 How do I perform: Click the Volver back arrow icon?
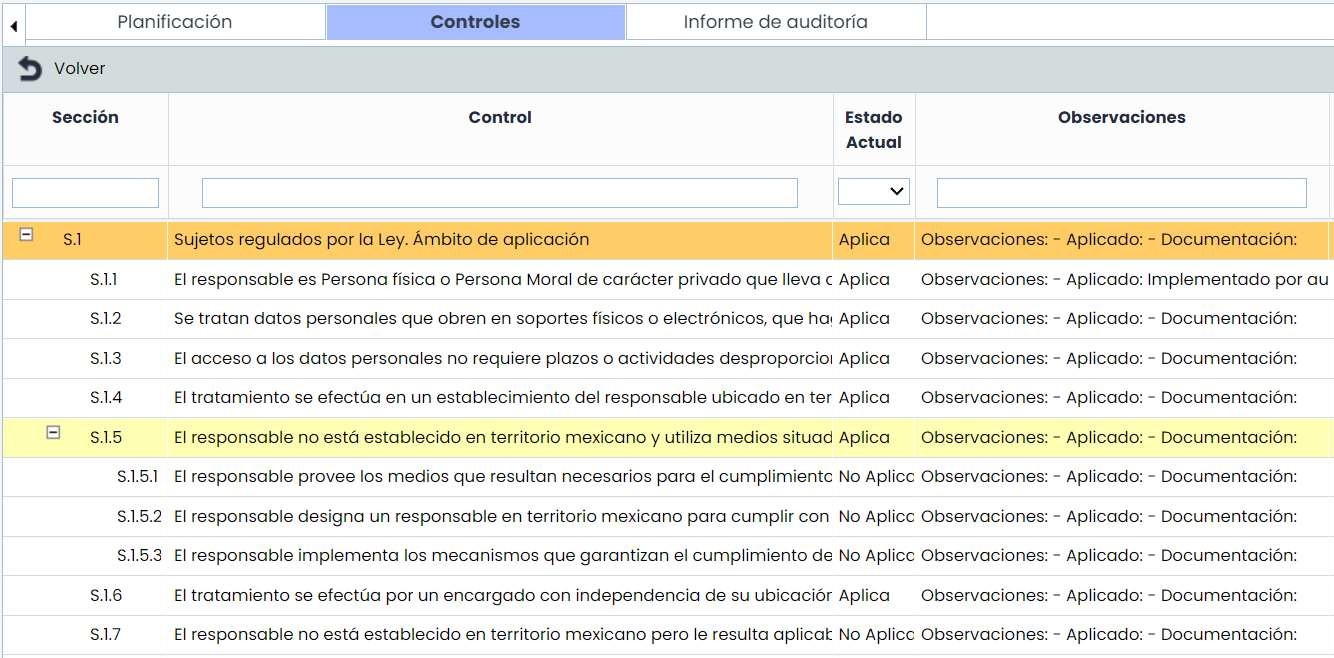click(30, 69)
